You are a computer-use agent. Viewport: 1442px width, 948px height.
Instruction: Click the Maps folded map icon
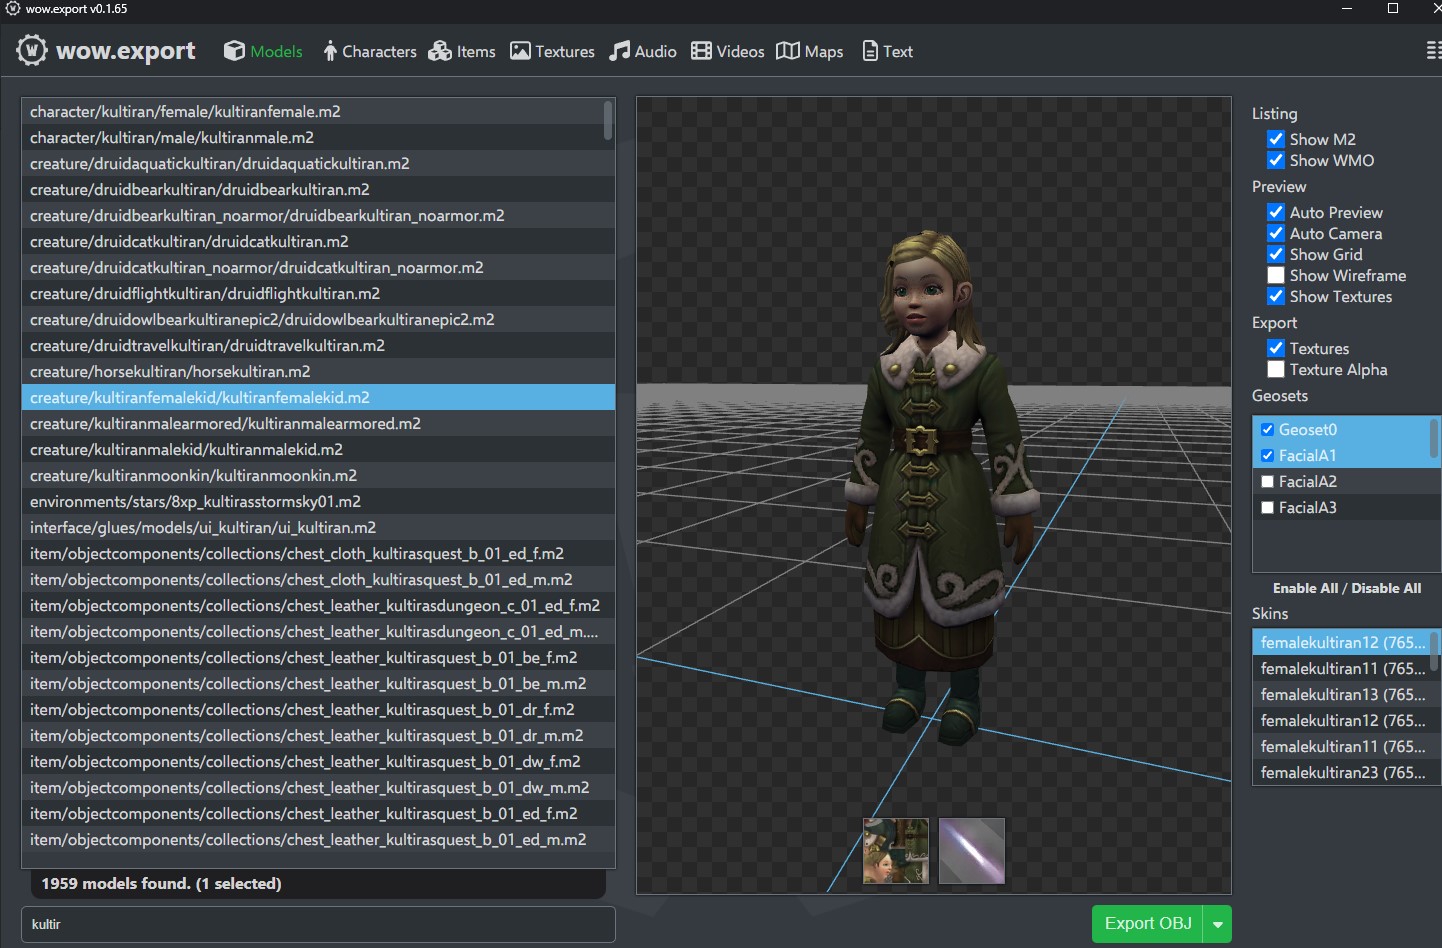[788, 51]
